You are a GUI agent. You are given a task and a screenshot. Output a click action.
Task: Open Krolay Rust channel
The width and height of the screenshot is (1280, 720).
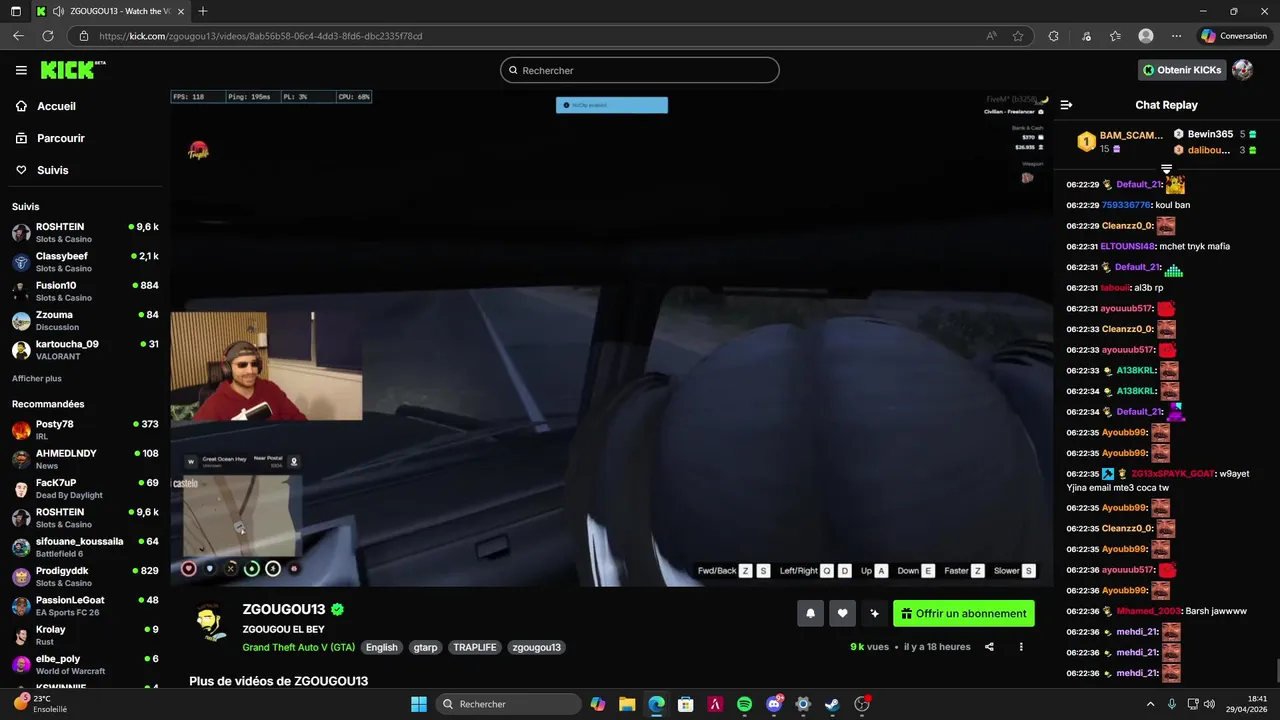tap(84, 635)
